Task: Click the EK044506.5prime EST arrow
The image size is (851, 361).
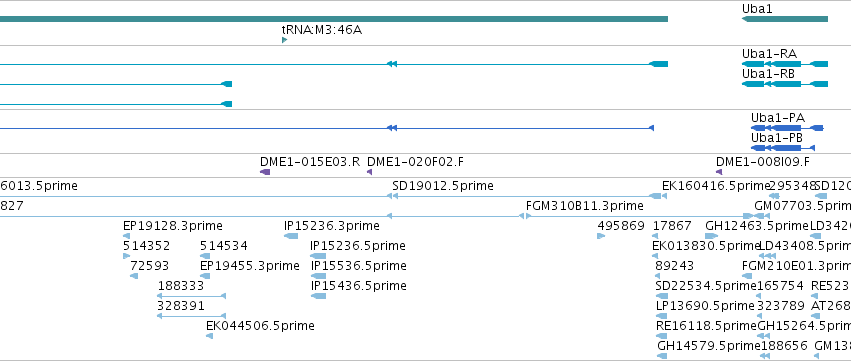Action: point(209,336)
